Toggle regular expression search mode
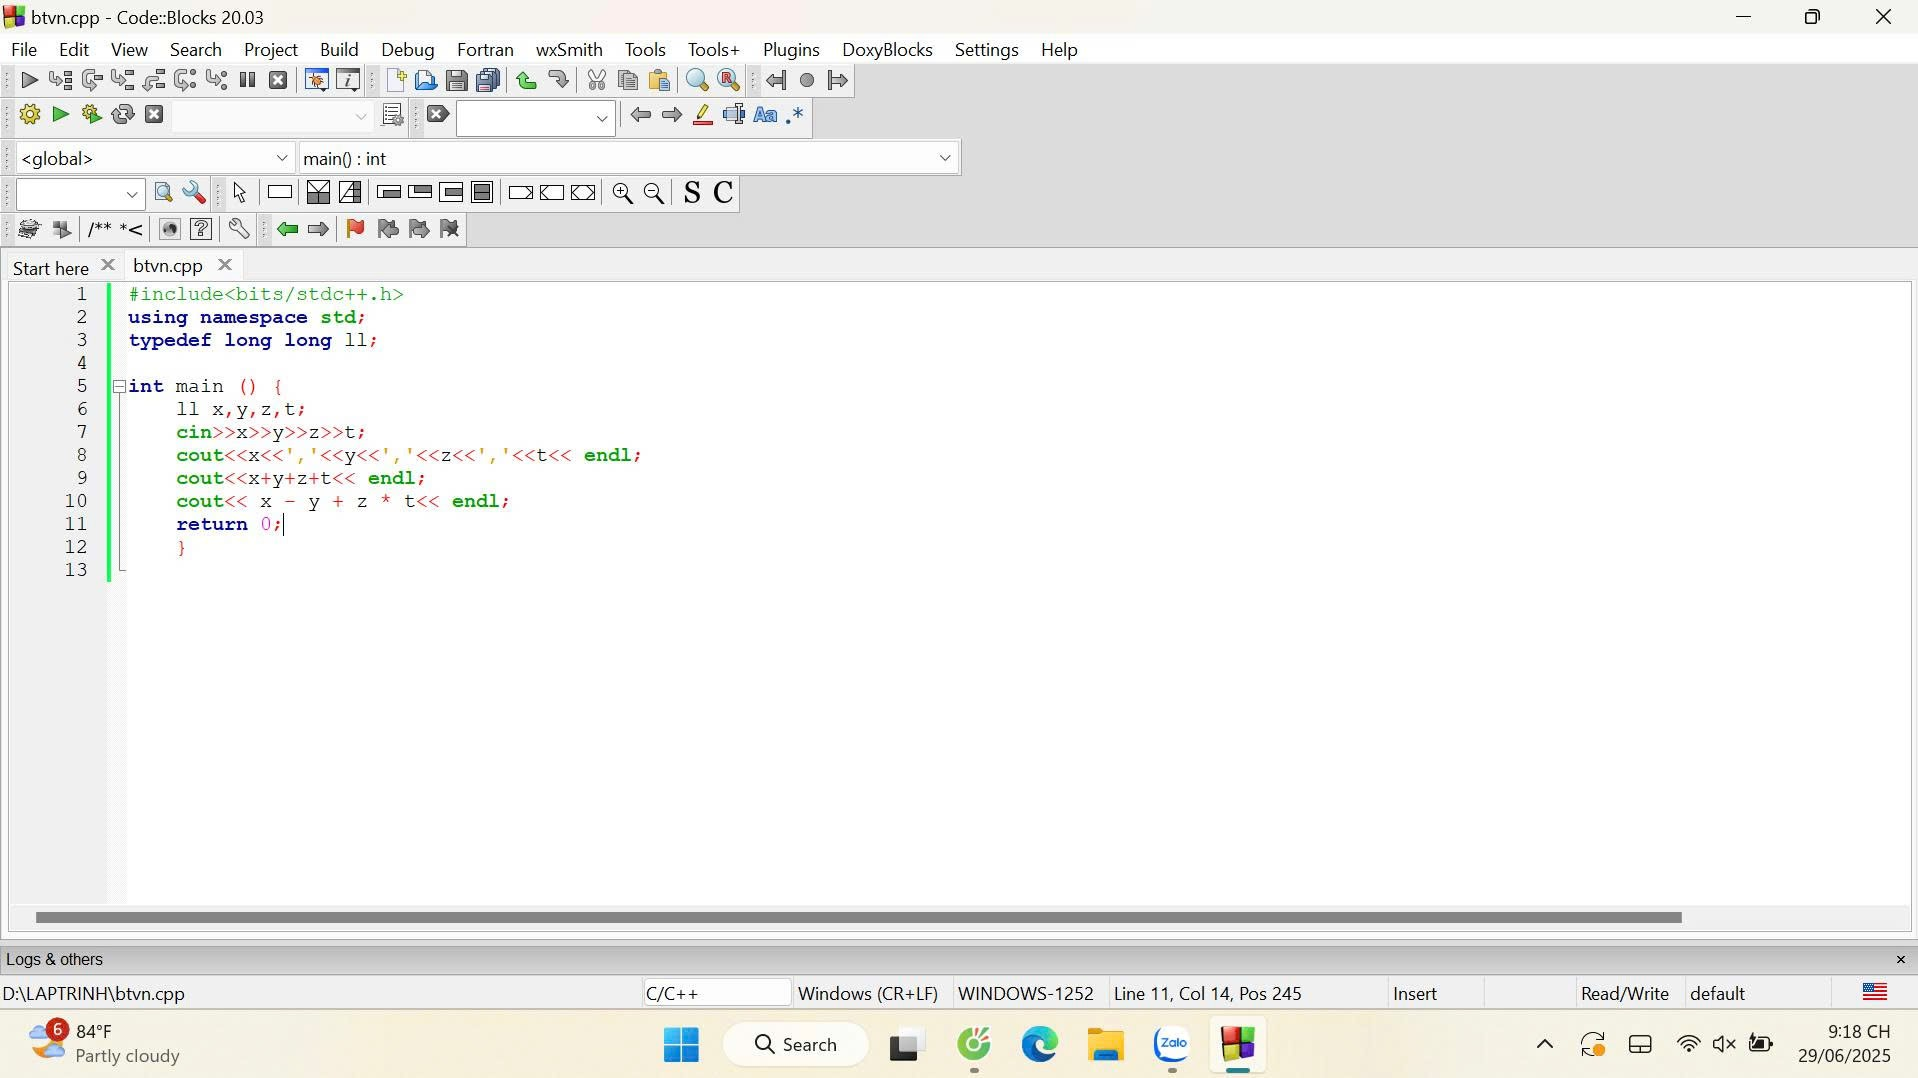The height and width of the screenshot is (1078, 1918). 796,115
